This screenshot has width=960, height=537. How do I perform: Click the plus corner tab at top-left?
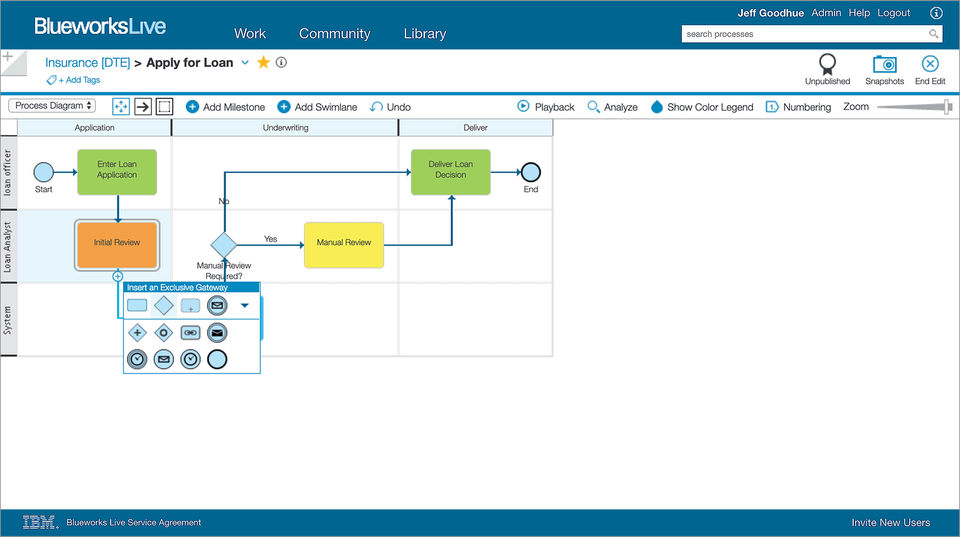click(x=9, y=58)
